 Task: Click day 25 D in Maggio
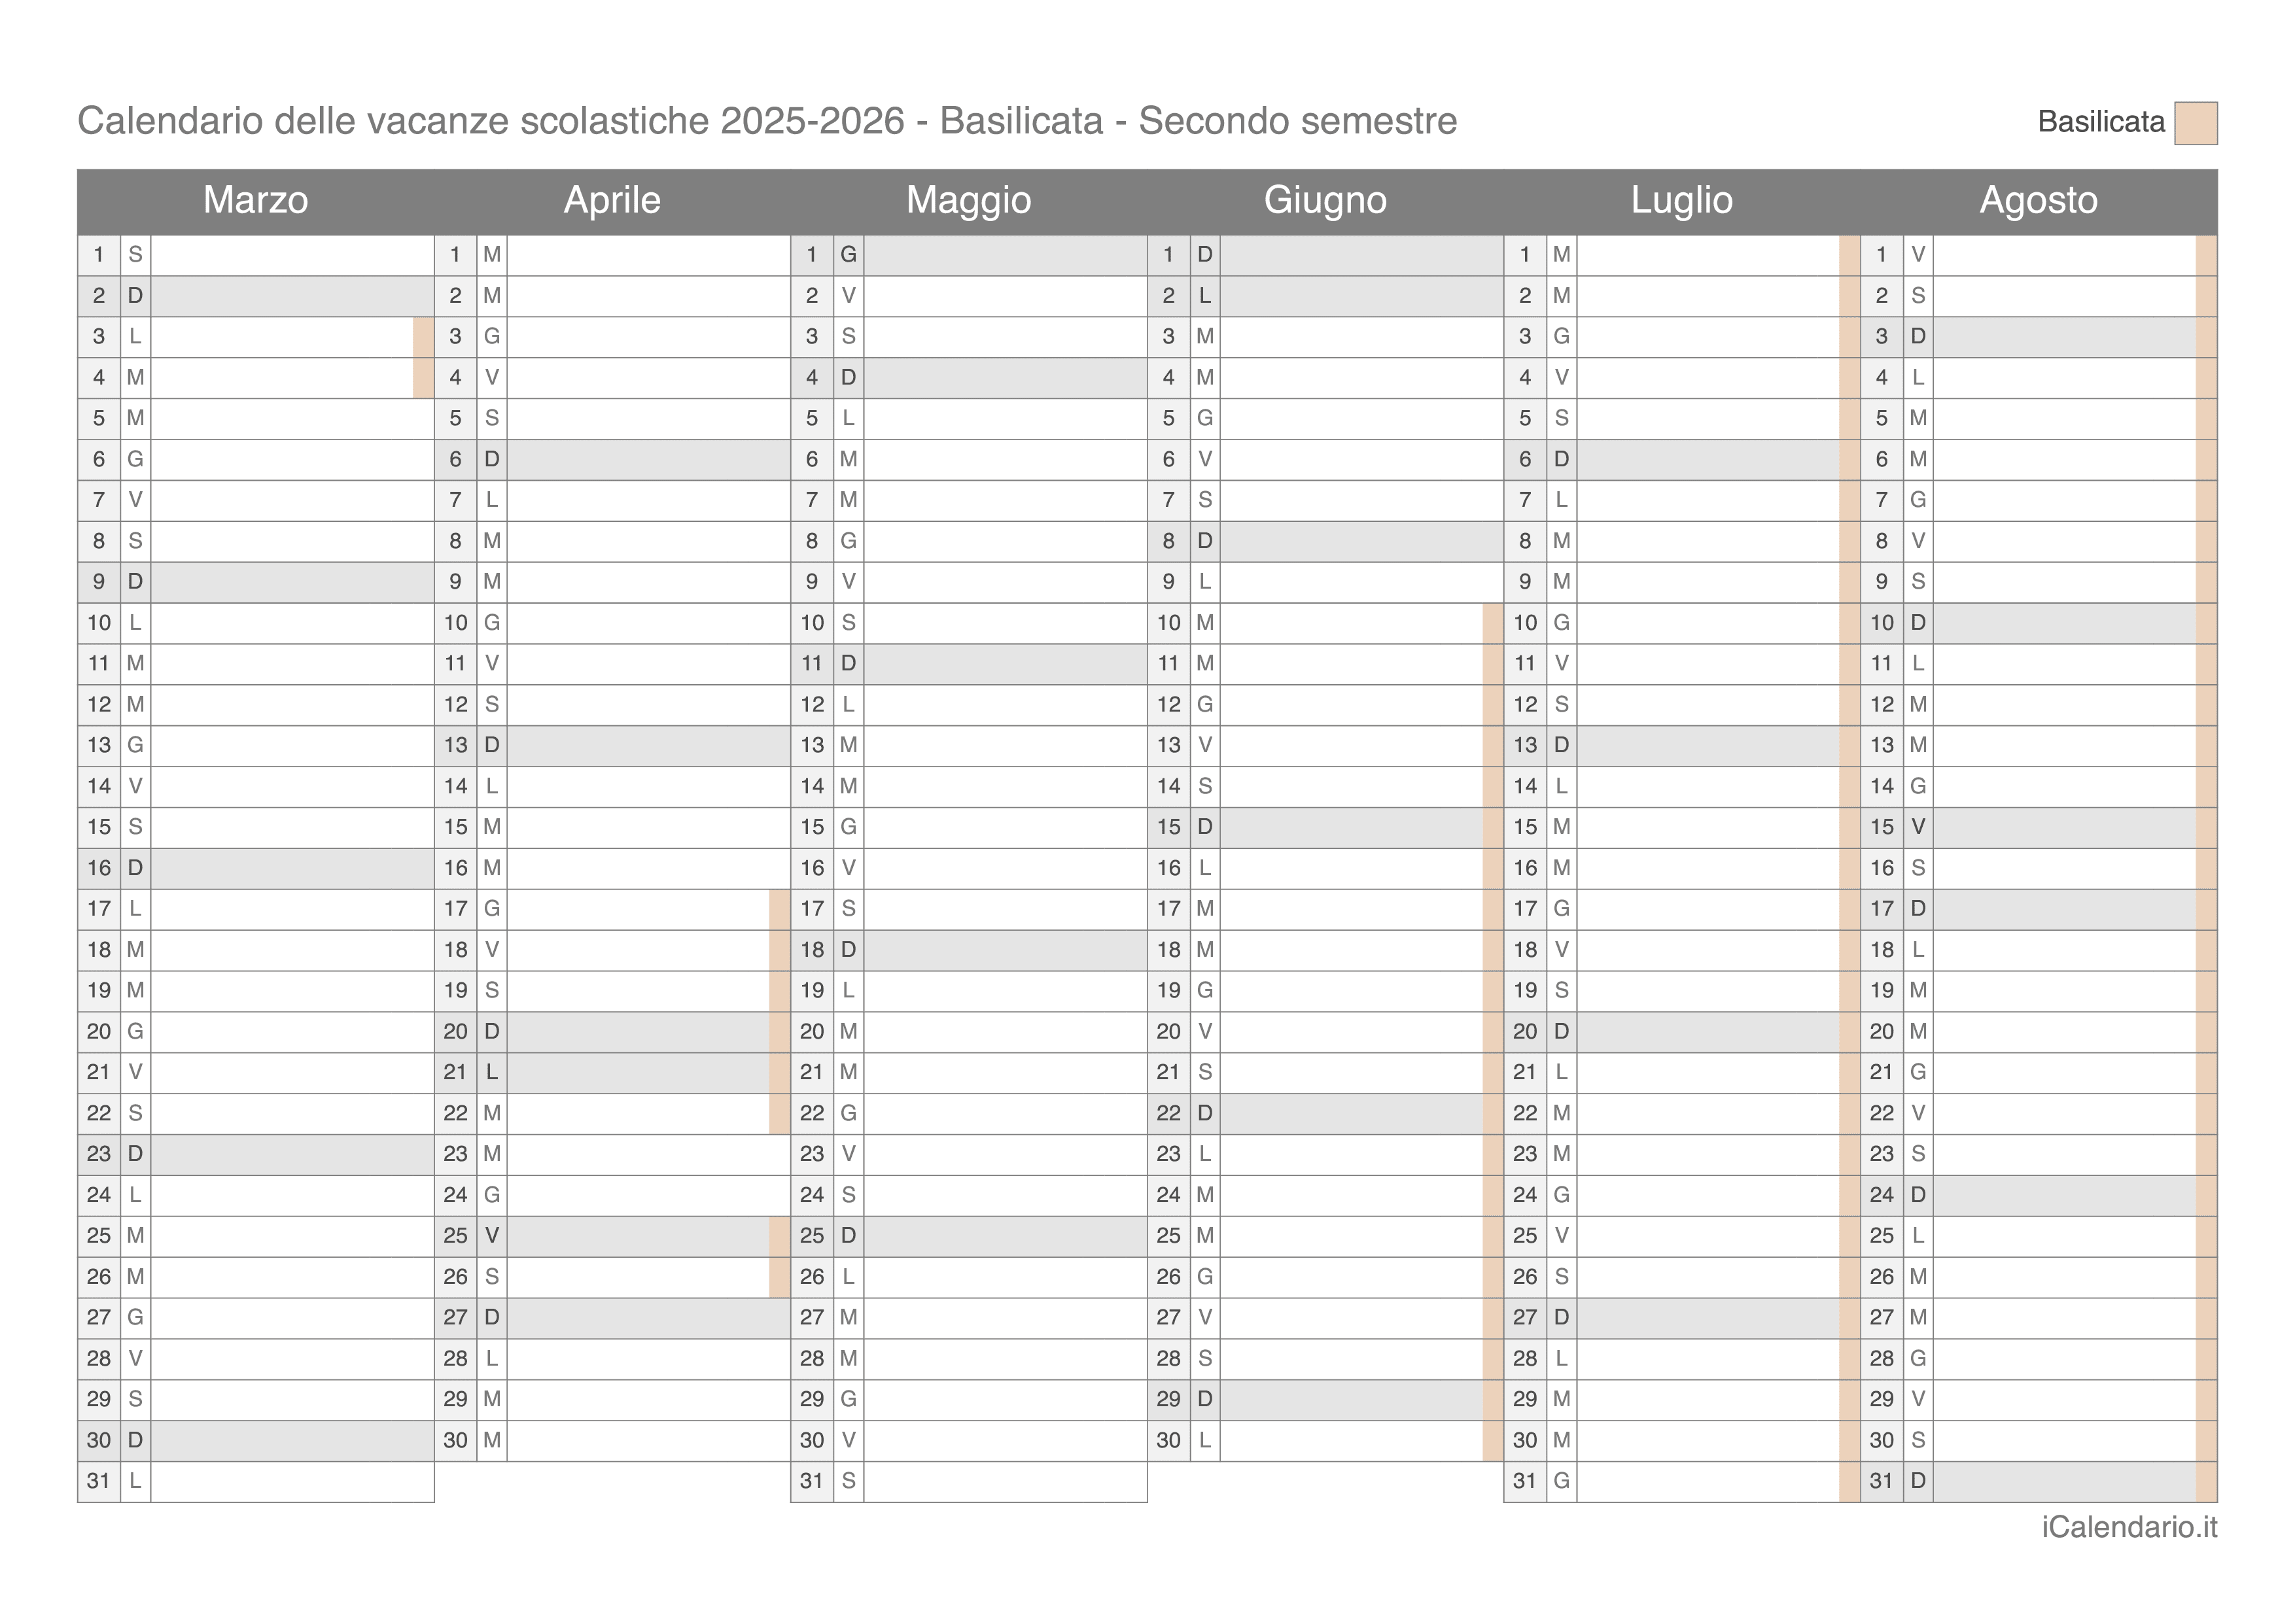coord(969,1236)
